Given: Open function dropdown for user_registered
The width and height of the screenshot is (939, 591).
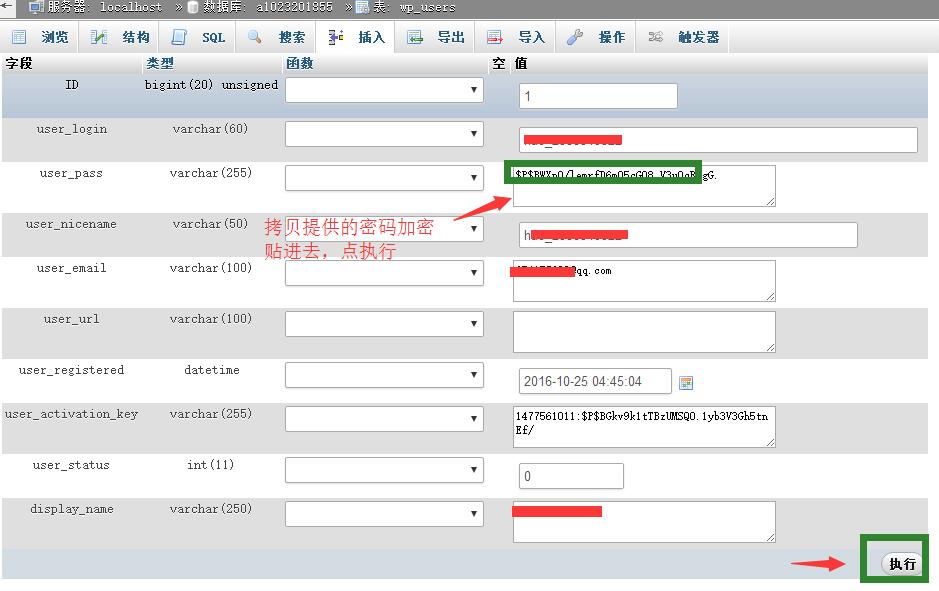Looking at the screenshot, I should (x=384, y=375).
